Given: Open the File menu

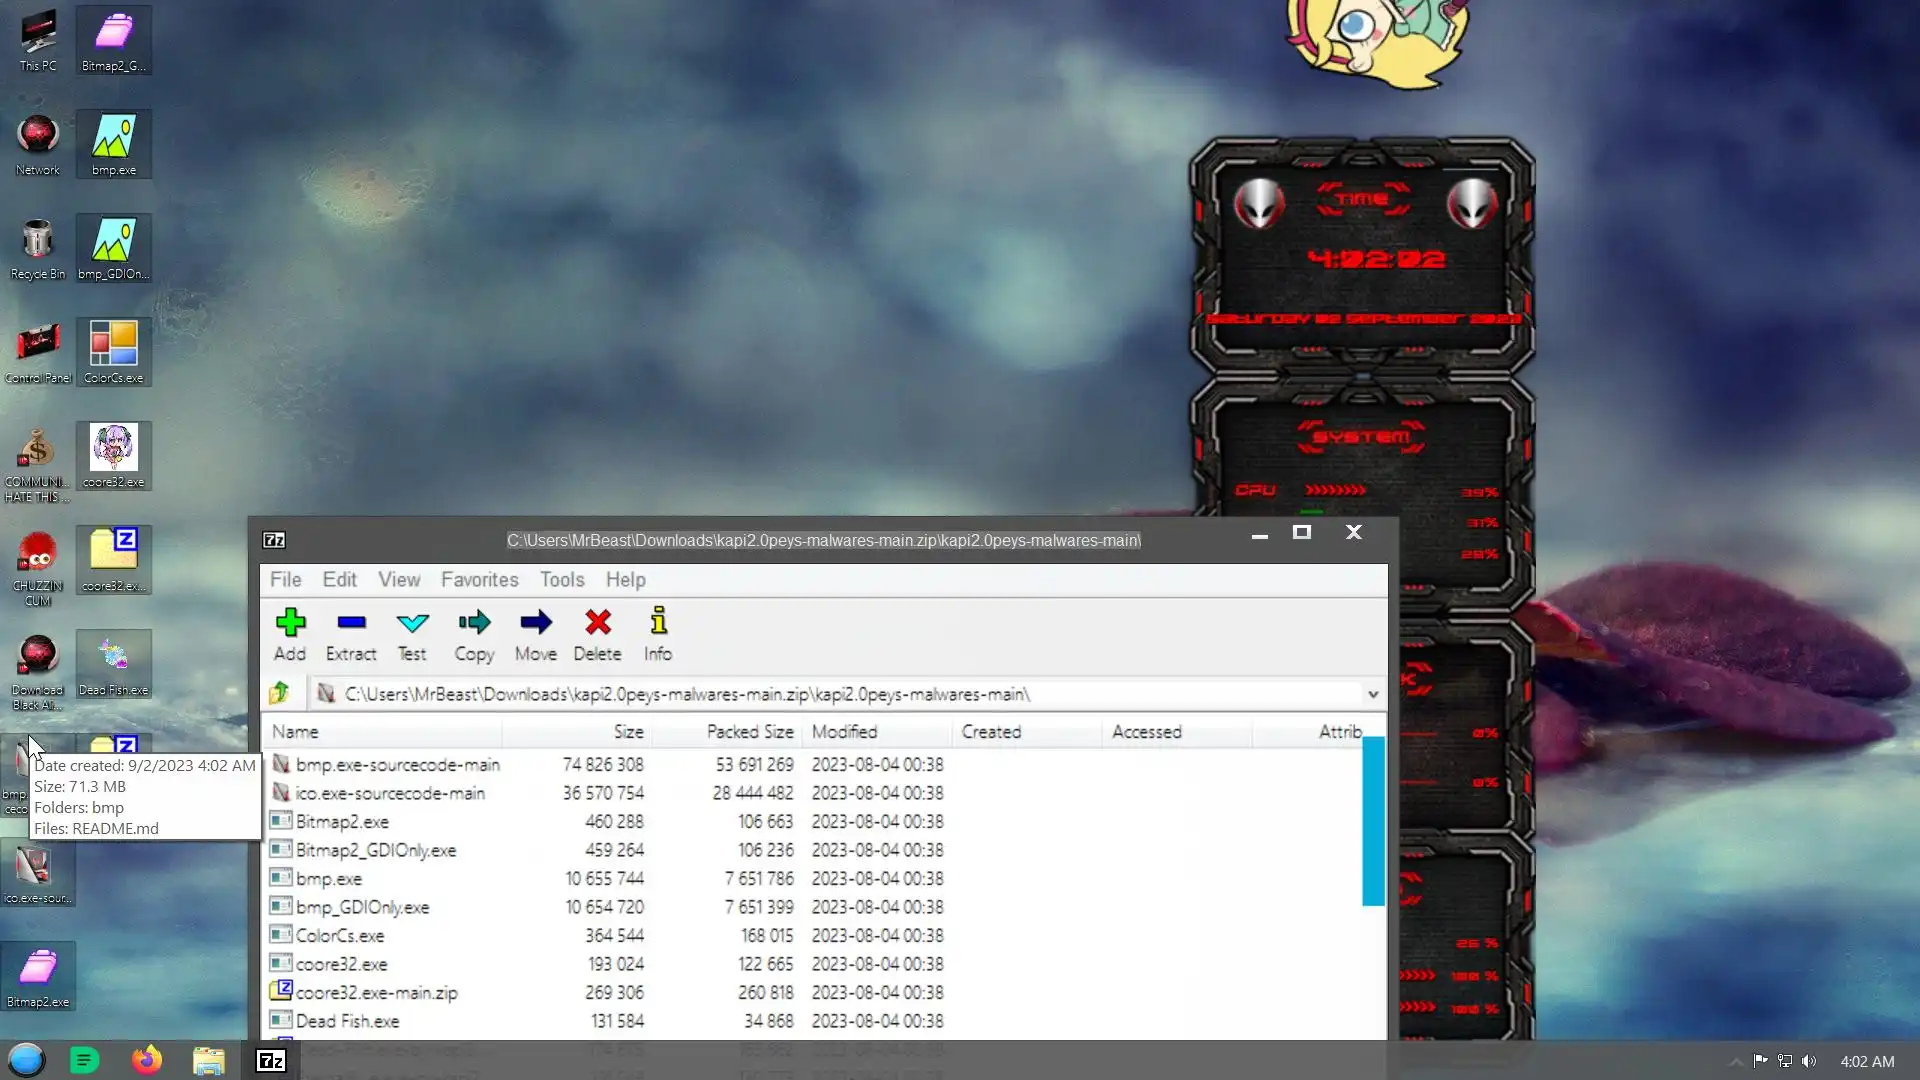Looking at the screenshot, I should click(285, 580).
